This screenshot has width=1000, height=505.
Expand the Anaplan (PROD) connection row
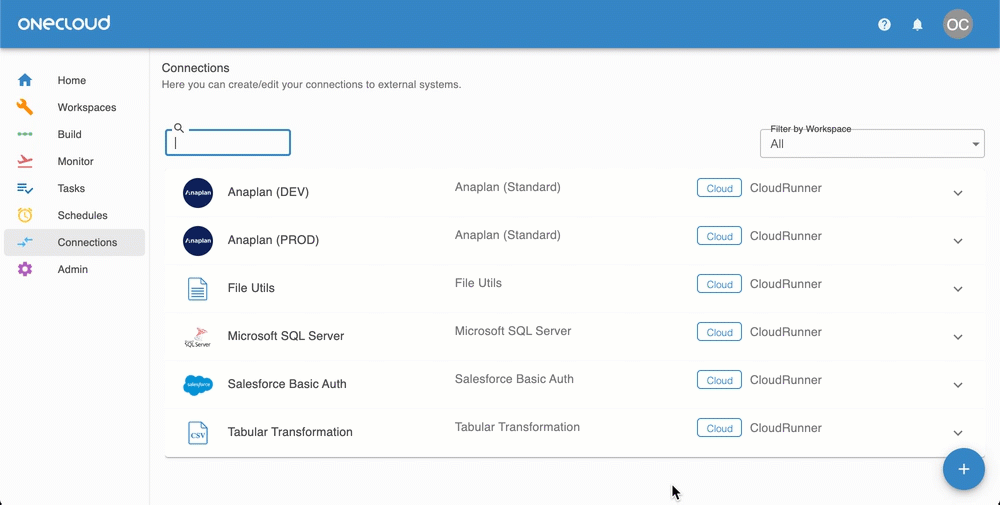[958, 241]
